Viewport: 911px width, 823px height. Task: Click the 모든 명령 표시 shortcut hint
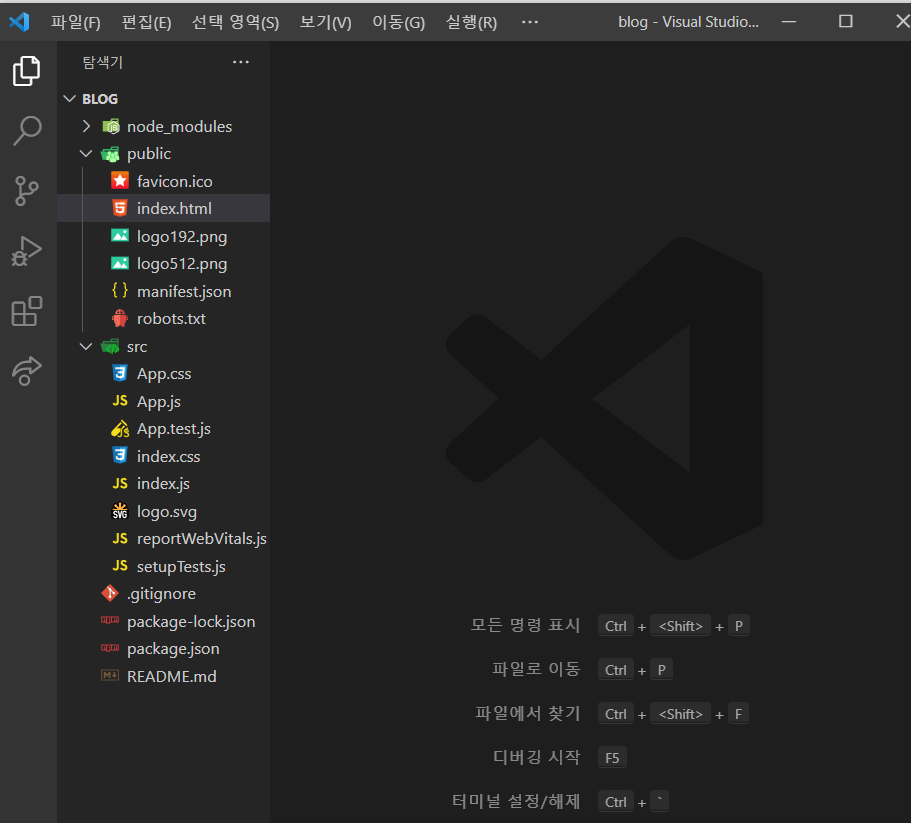click(525, 625)
